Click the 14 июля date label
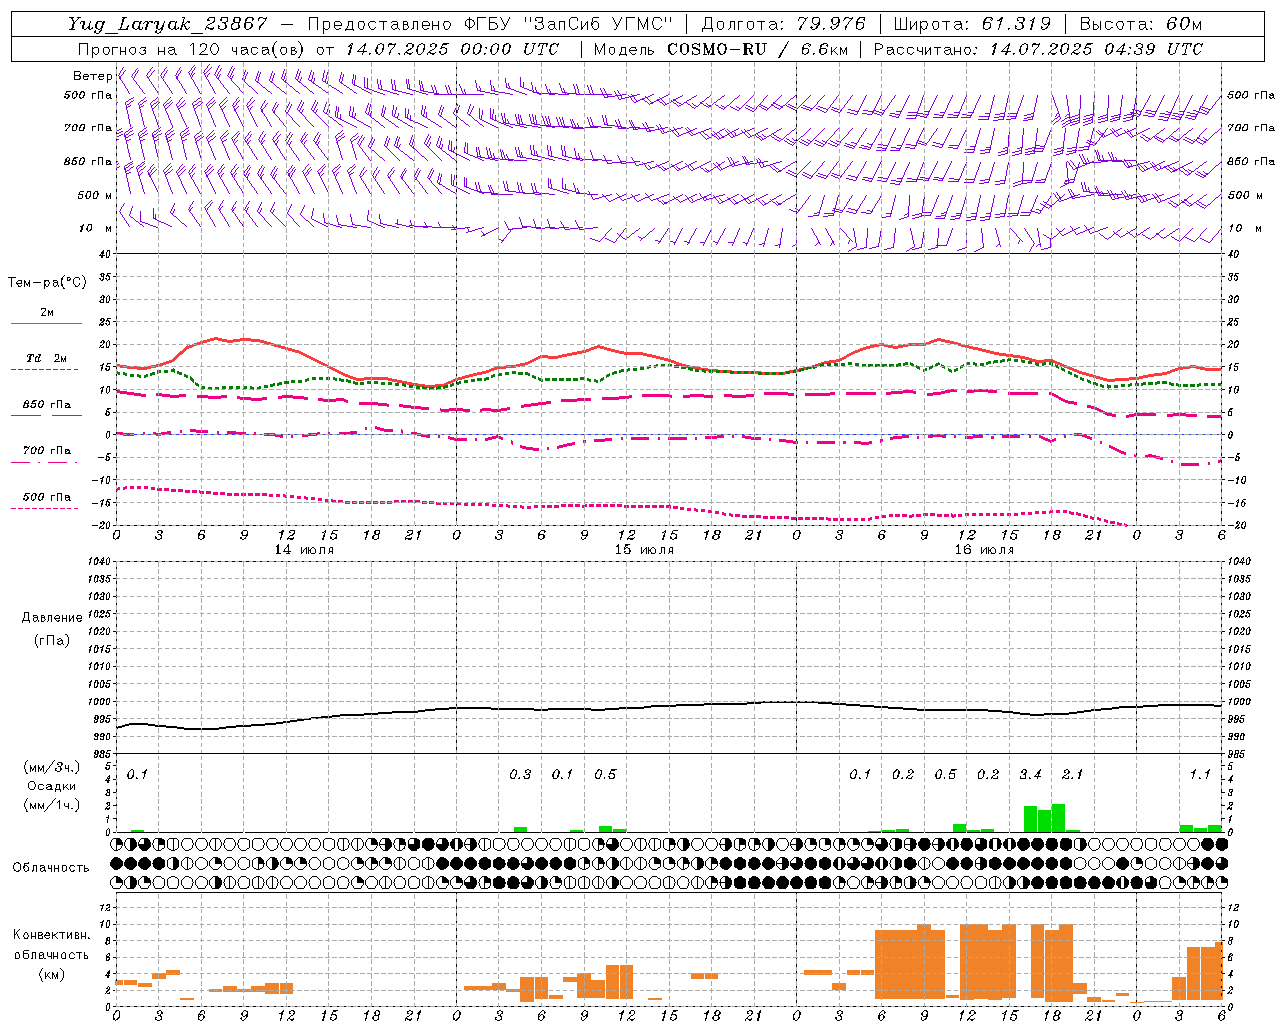Screen dimensions: 1280x1024 [x=304, y=550]
